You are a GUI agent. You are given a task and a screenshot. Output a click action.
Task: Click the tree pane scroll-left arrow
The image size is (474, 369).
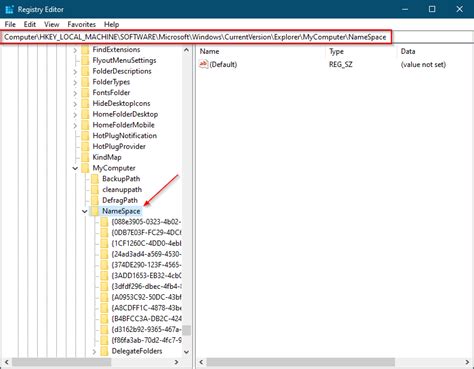click(6, 362)
